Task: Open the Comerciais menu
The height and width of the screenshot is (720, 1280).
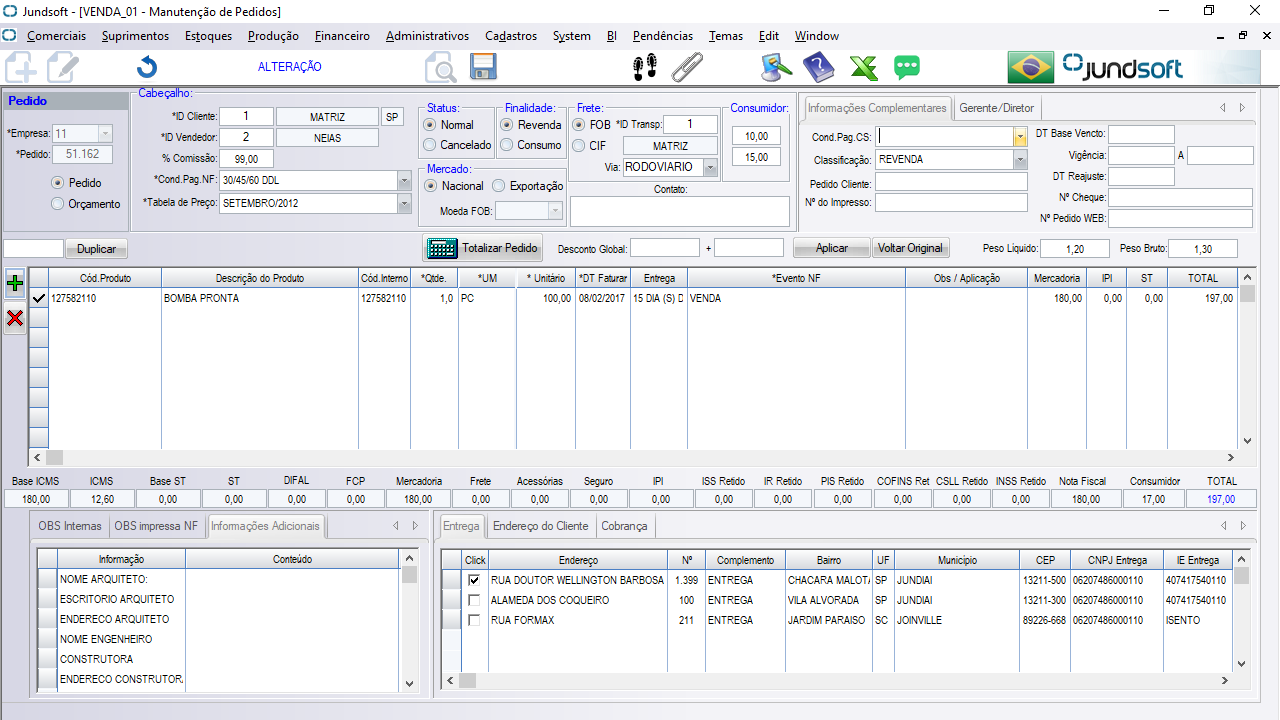Action: 56,36
